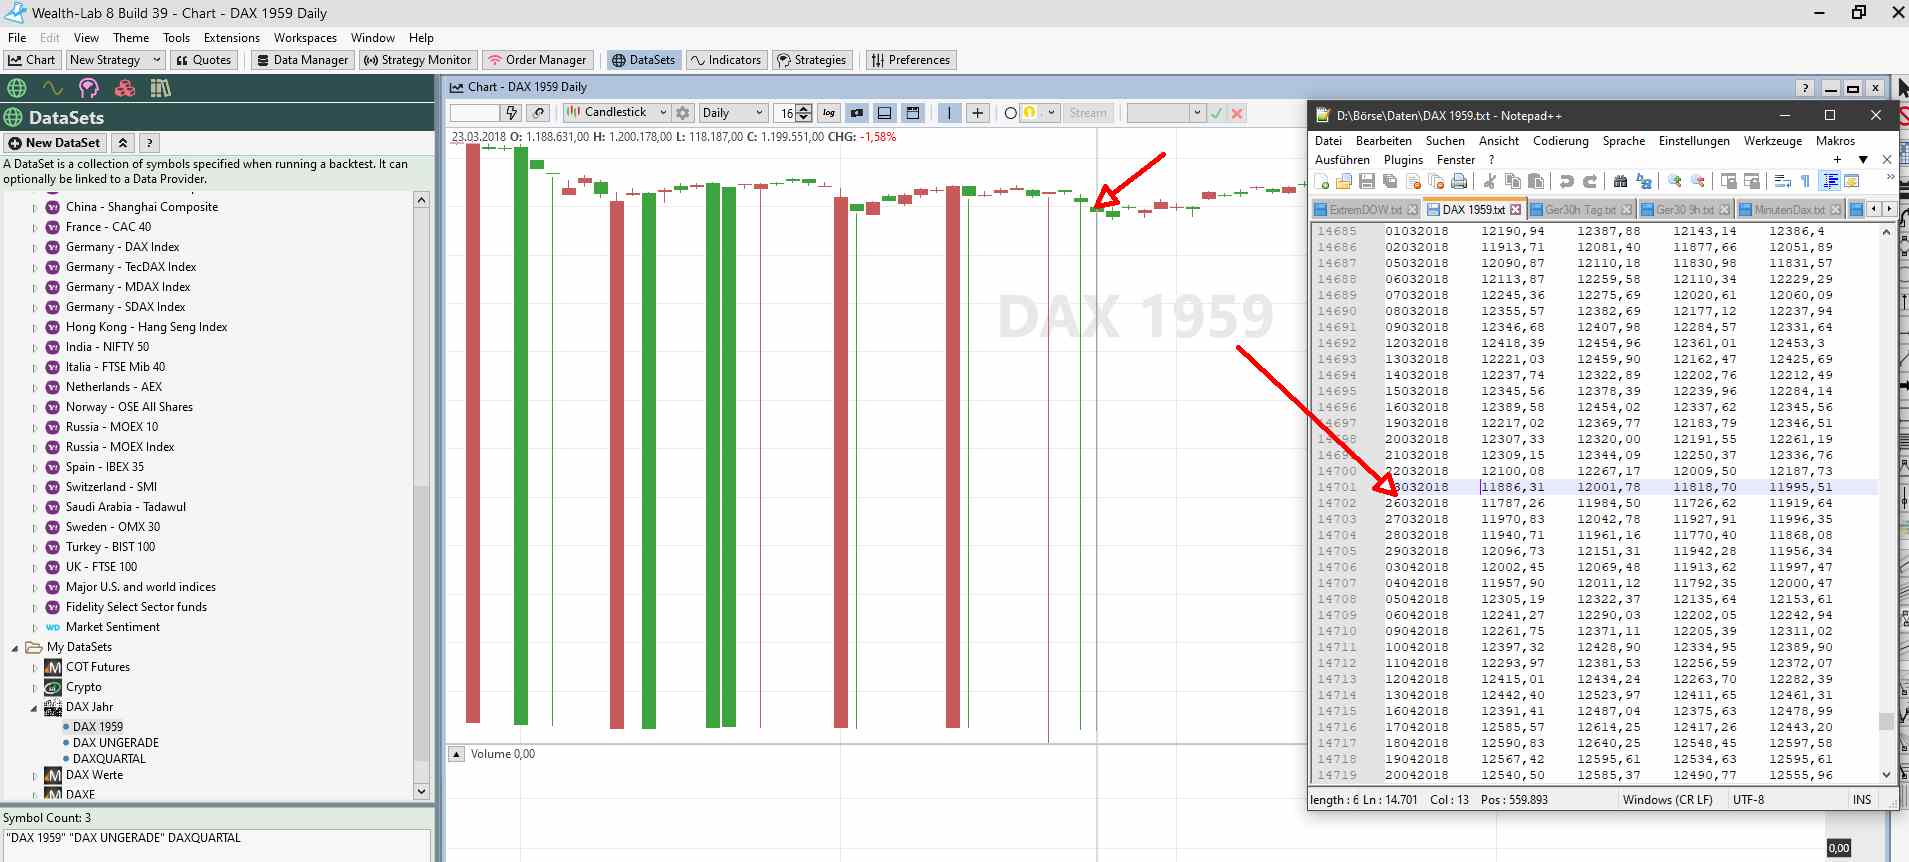The width and height of the screenshot is (1909, 862).
Task: Select the DAX UNGERADE symbol
Action: (115, 743)
